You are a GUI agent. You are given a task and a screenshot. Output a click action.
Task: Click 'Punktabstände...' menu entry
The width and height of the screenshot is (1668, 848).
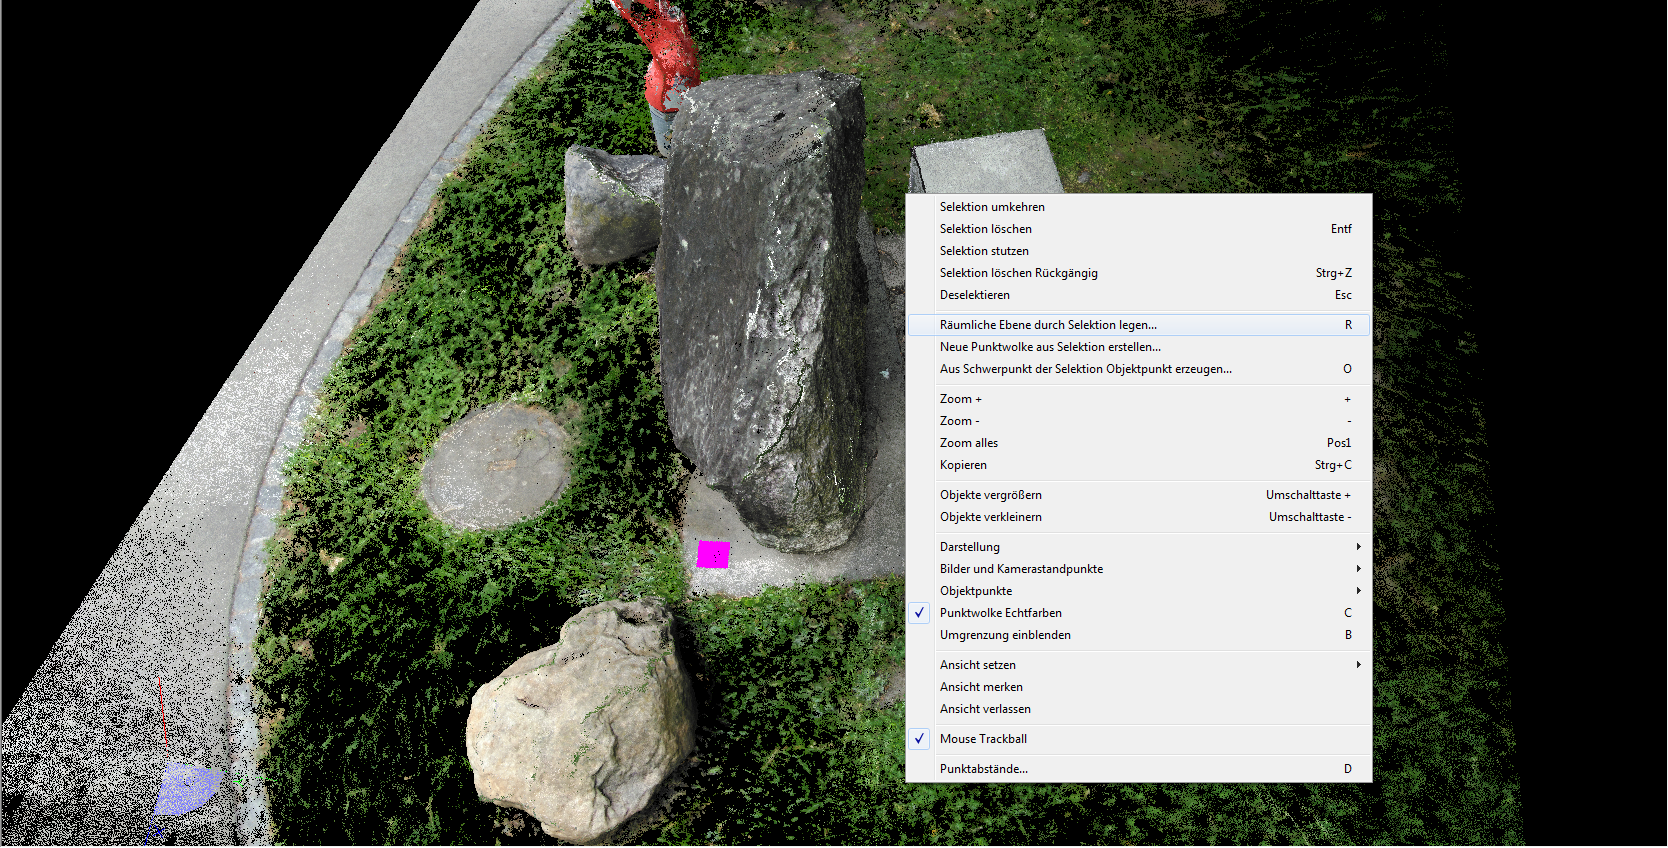[983, 769]
